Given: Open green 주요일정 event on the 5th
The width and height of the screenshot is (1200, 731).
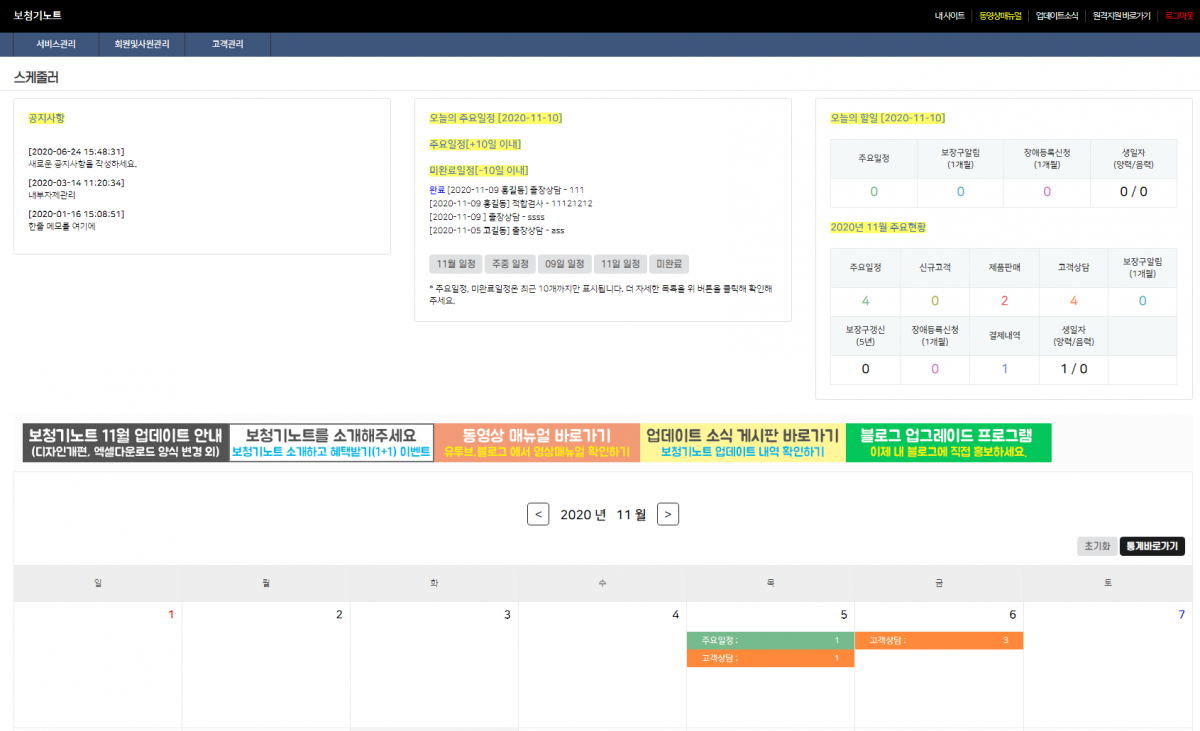Looking at the screenshot, I should pos(769,640).
